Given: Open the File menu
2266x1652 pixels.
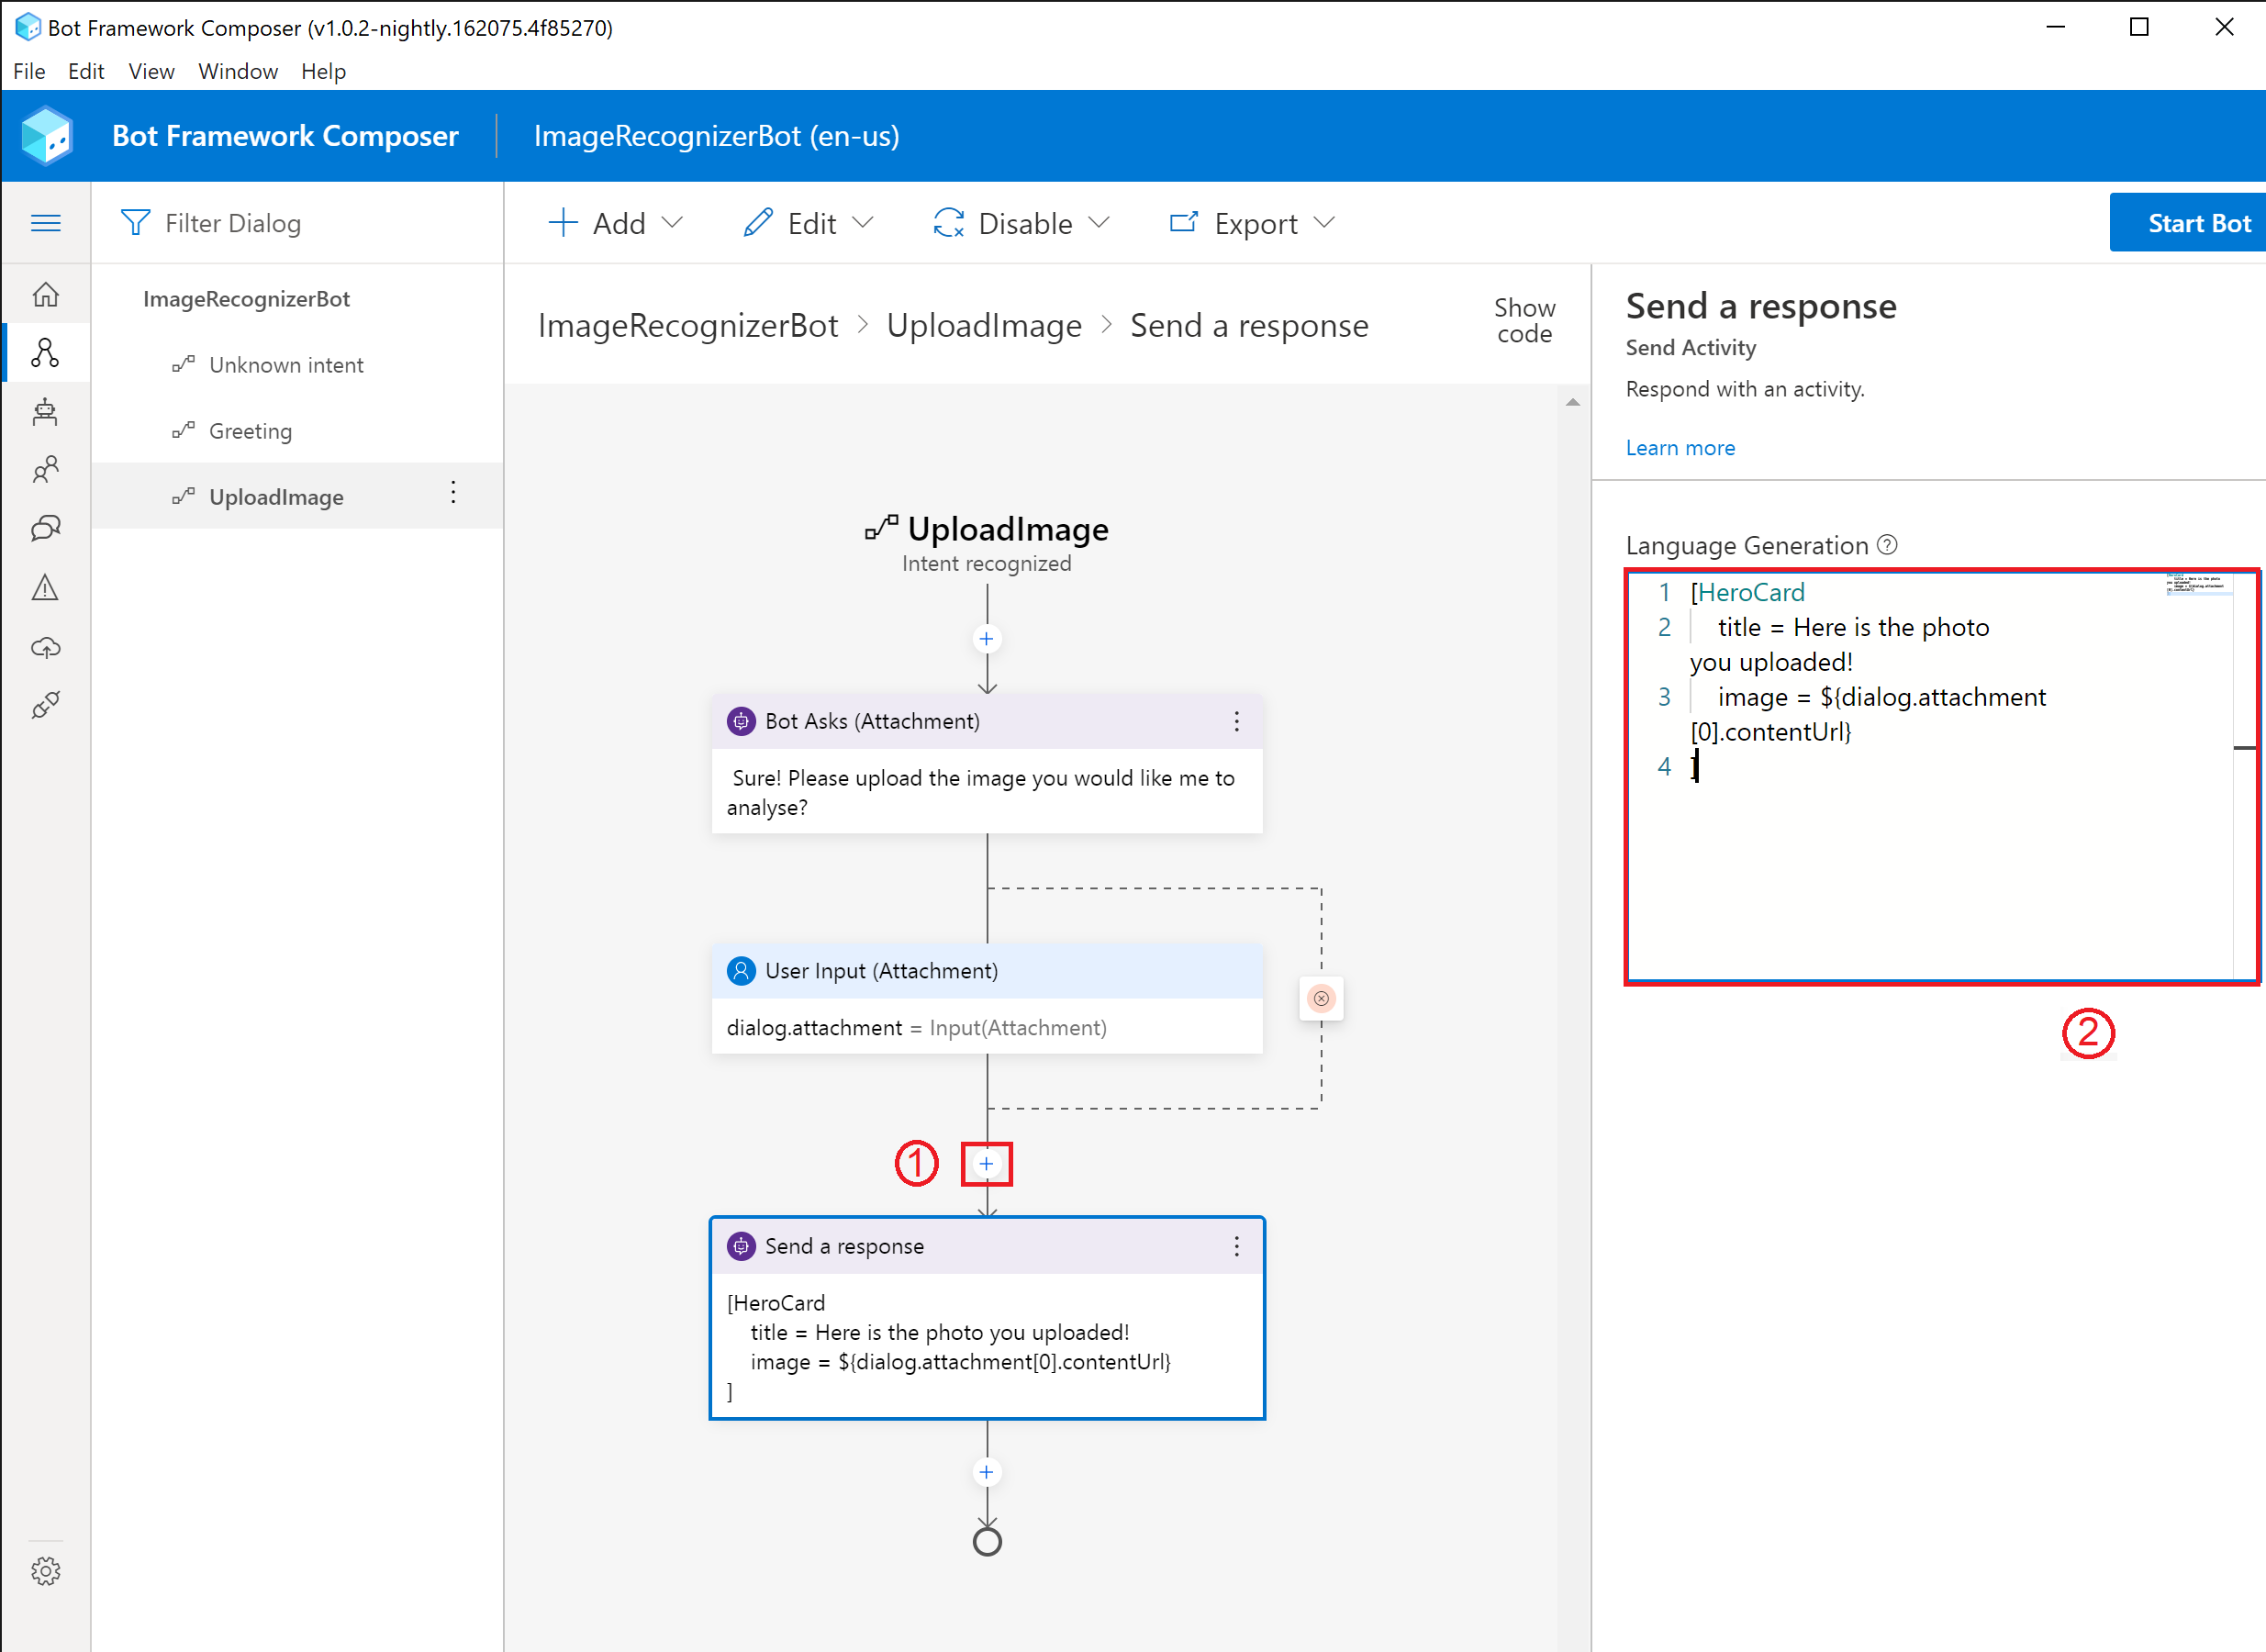Looking at the screenshot, I should coord(29,72).
